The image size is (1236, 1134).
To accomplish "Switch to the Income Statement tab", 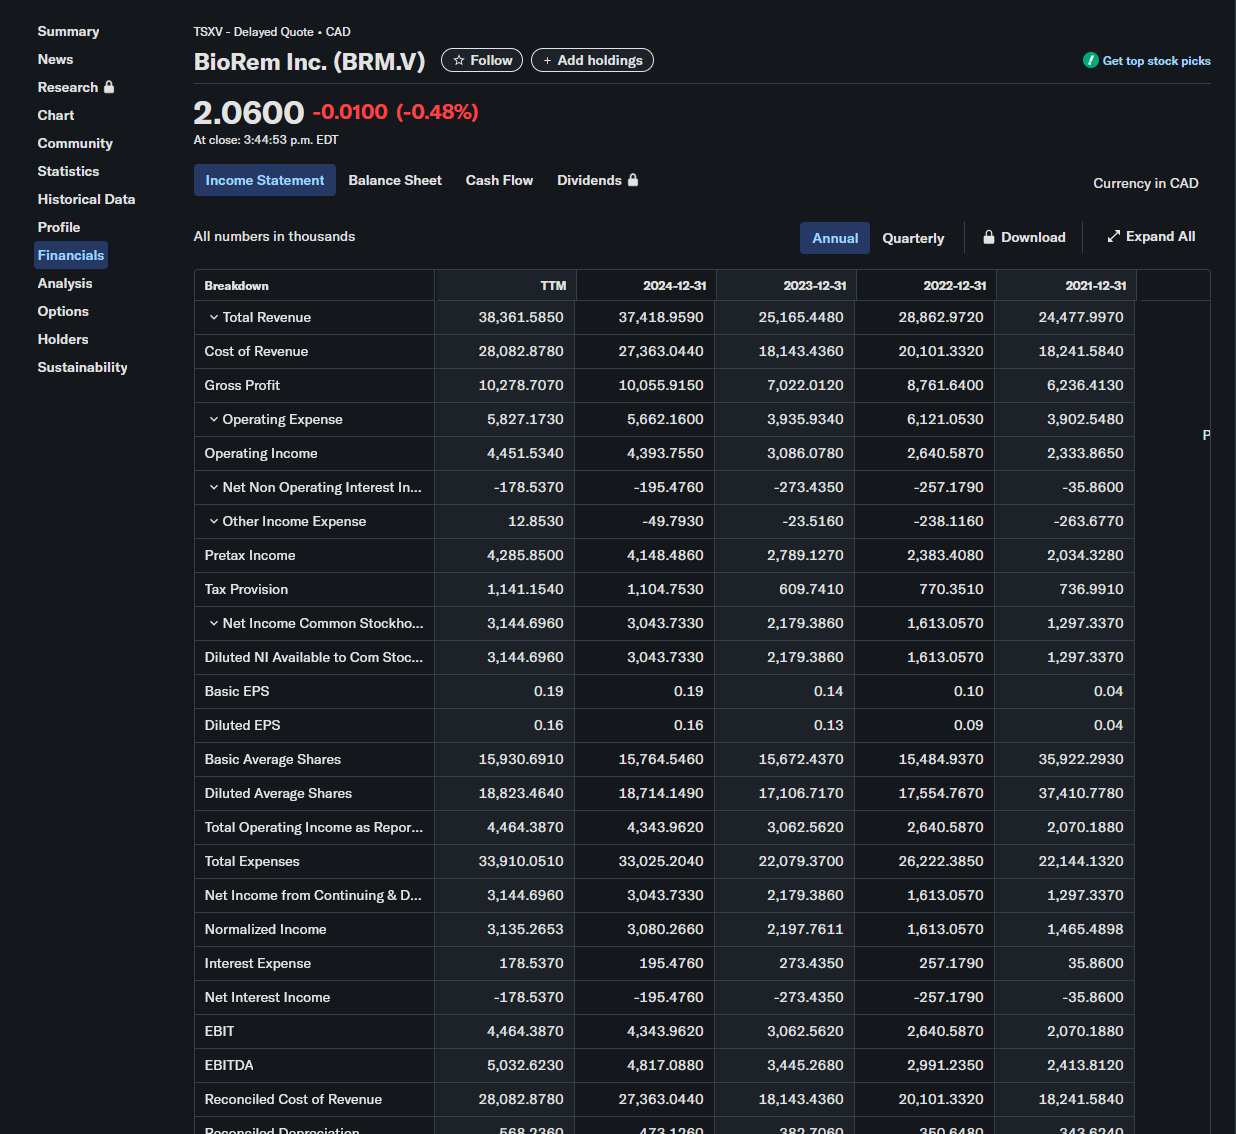I will pyautogui.click(x=265, y=180).
